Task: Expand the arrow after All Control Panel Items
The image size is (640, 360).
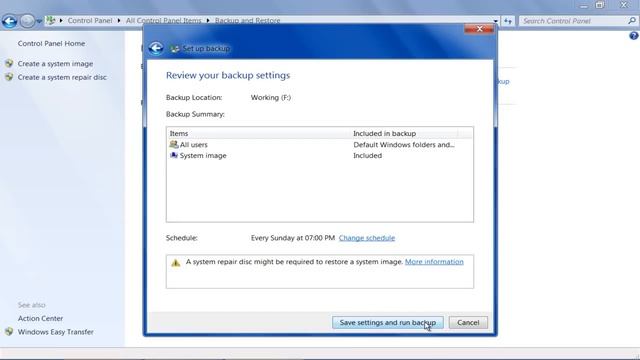Action: (208, 20)
